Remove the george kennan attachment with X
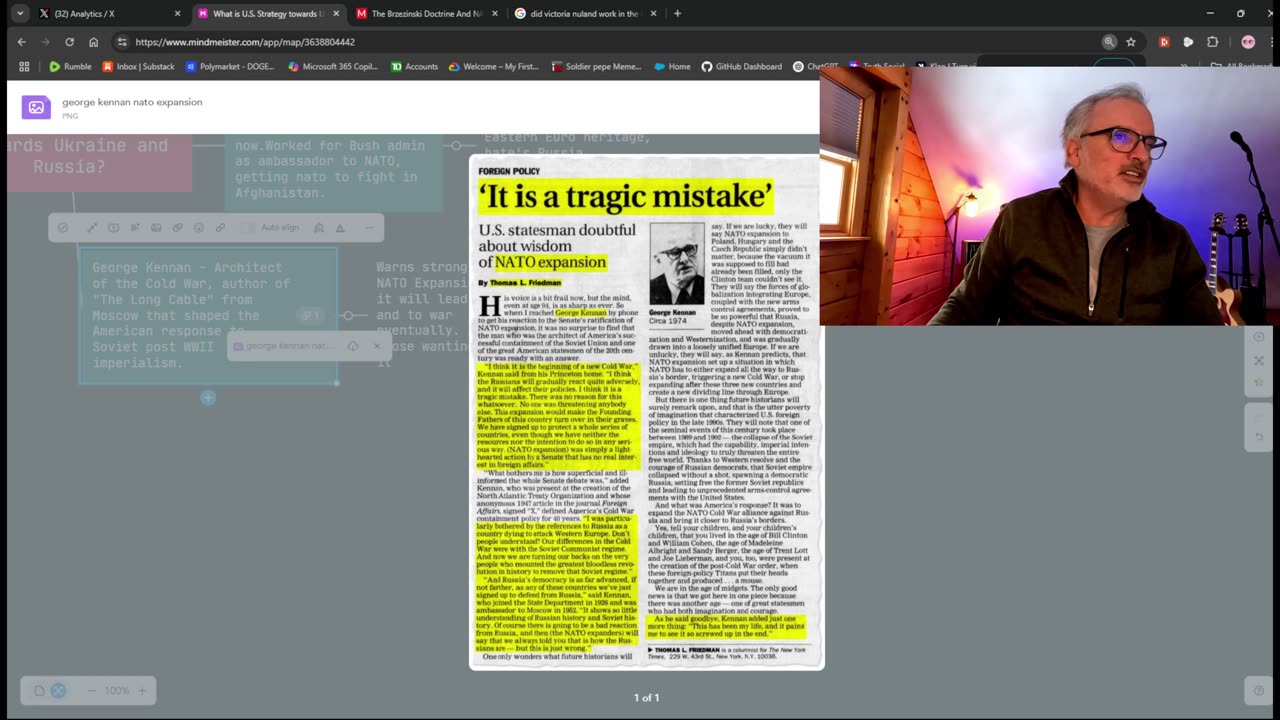Screen dimensions: 1280x720 [376, 346]
